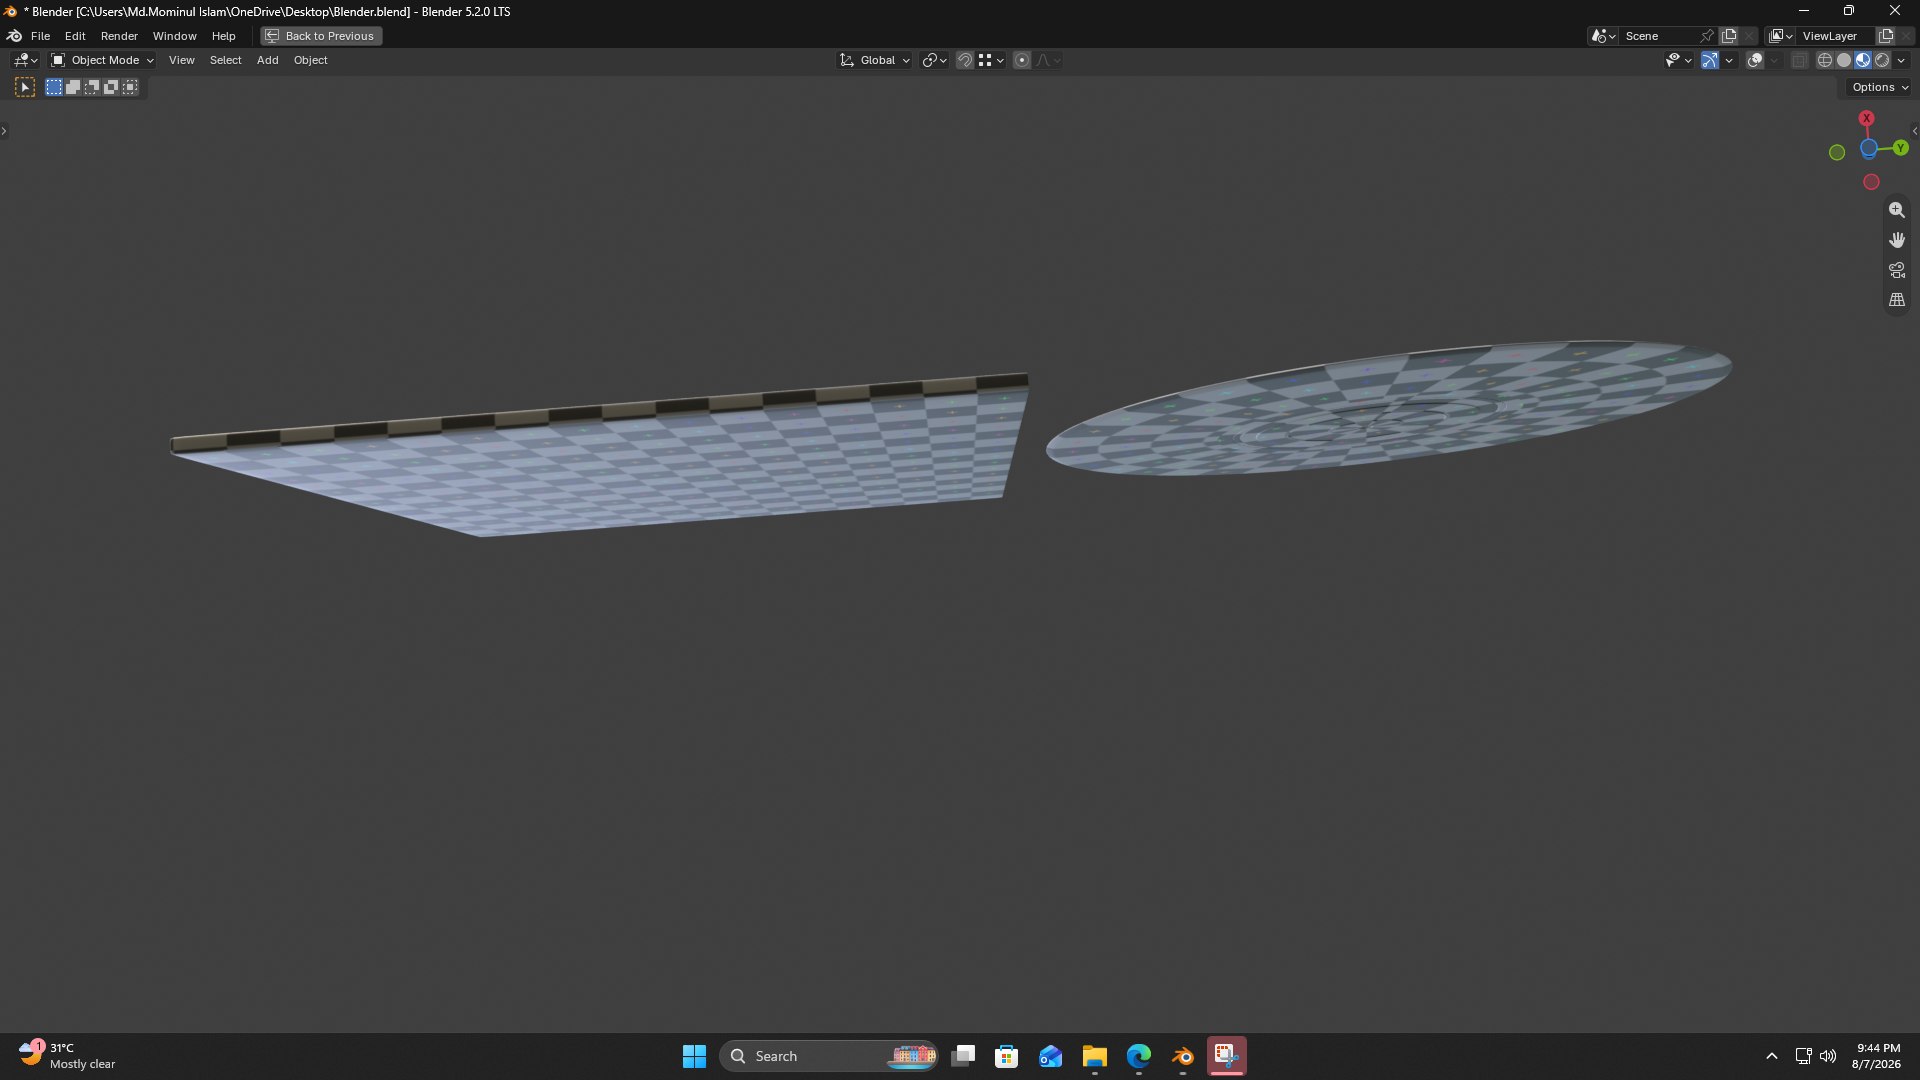Open the Render menu
Image resolution: width=1920 pixels, height=1080 pixels.
(x=119, y=36)
